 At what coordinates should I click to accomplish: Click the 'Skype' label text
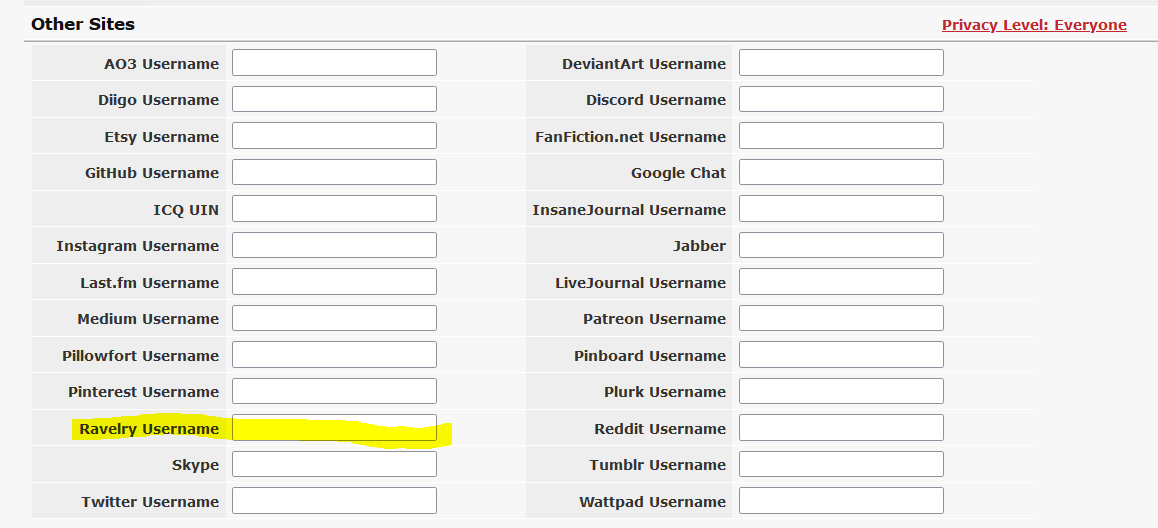click(195, 465)
